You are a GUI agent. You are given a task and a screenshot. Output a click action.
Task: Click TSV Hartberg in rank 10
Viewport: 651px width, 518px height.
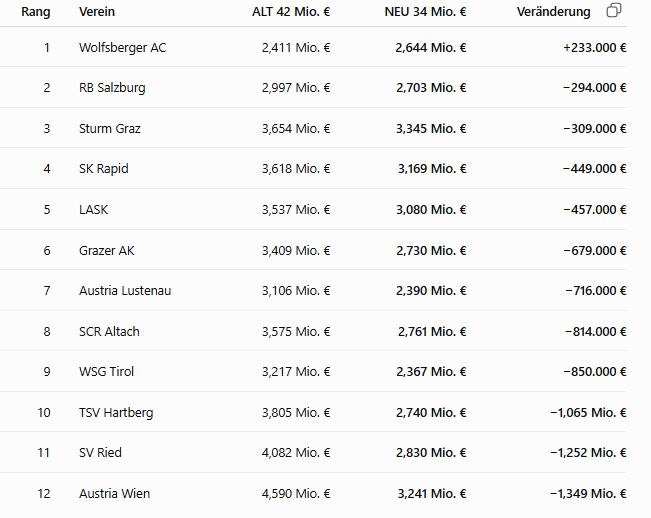[x=116, y=413]
